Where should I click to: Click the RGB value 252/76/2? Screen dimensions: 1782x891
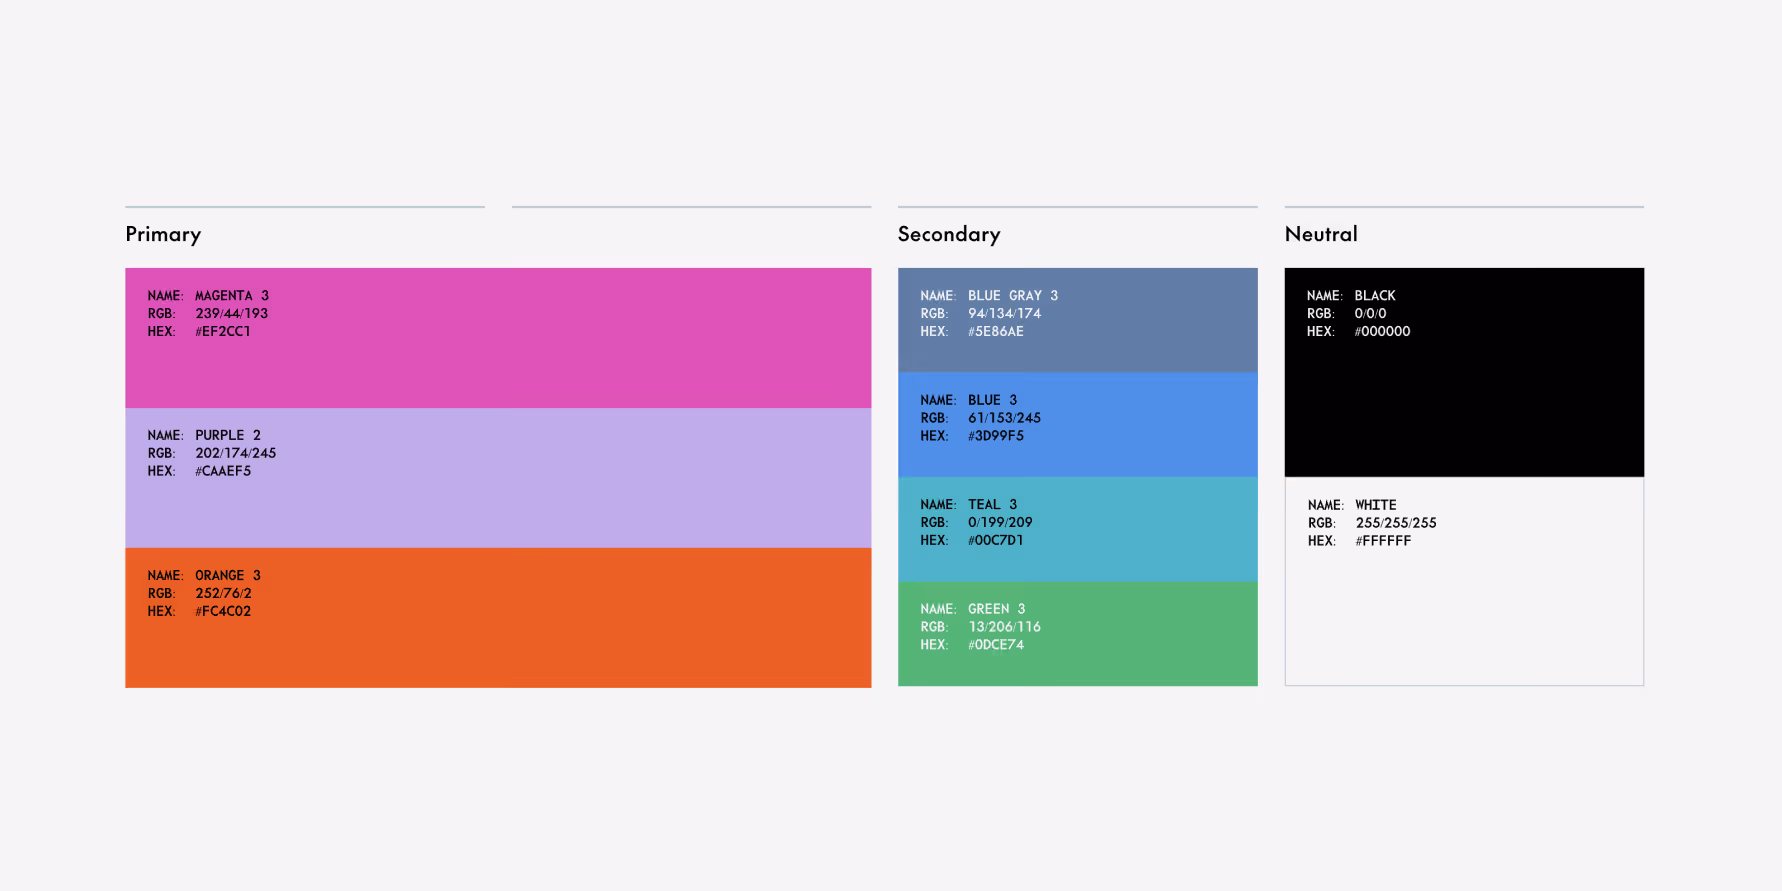tap(224, 593)
